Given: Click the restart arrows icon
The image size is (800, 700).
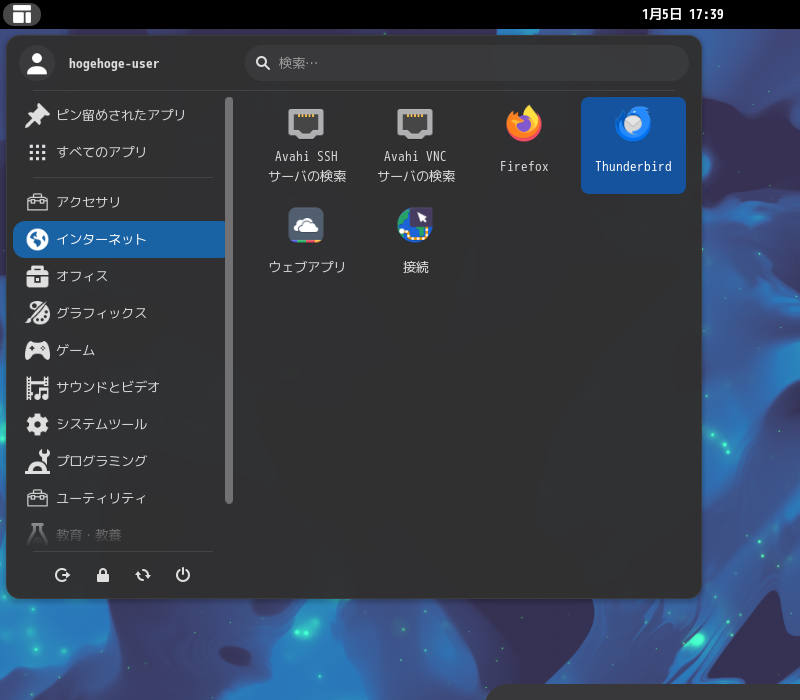Looking at the screenshot, I should (x=143, y=575).
